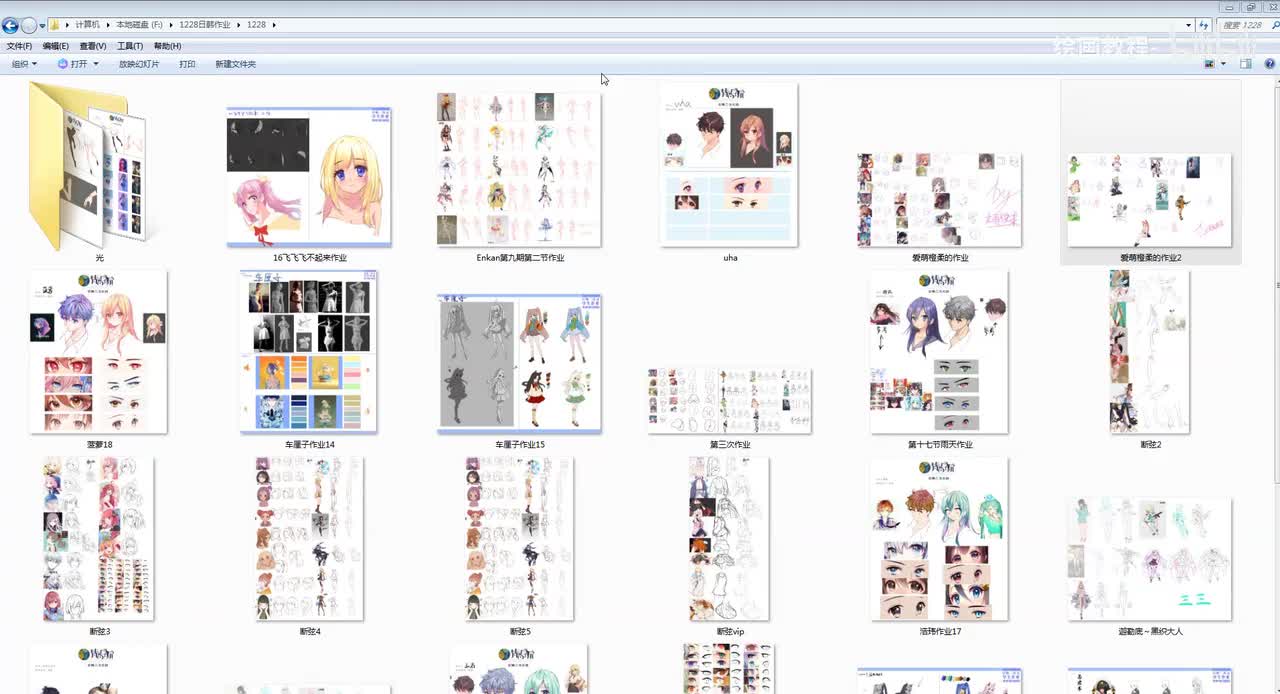This screenshot has width=1280, height=694.
Task: Select the 爱萌橙柔的作业 thumbnail
Action: tap(939, 199)
